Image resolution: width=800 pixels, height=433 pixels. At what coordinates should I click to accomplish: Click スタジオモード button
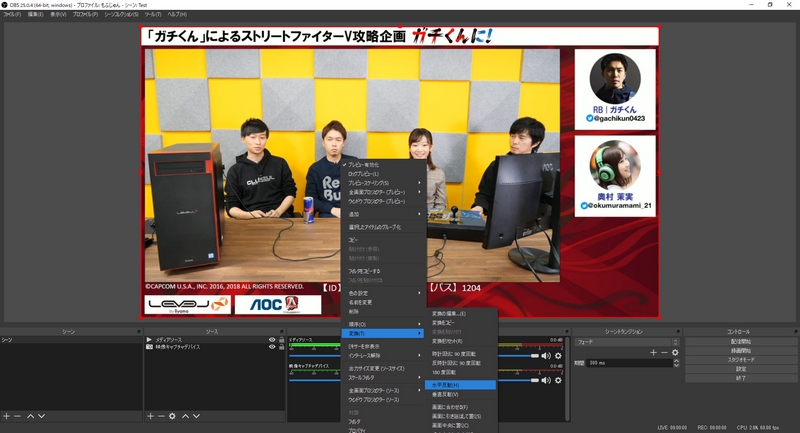coord(741,360)
